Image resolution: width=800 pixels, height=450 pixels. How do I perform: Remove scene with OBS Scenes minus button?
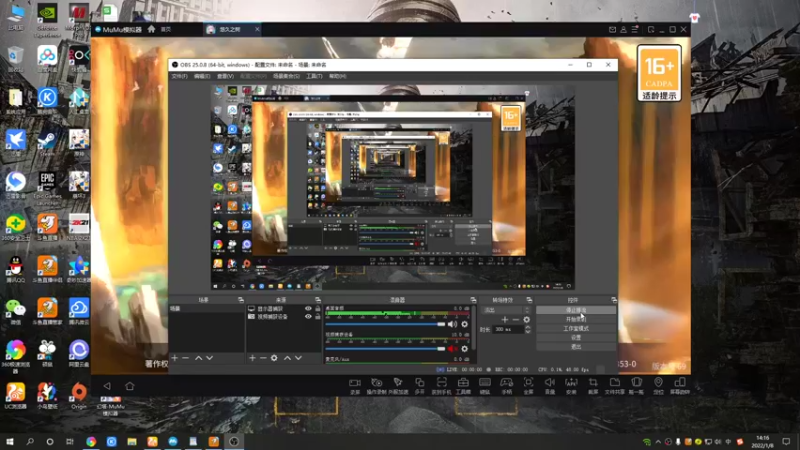coord(186,358)
